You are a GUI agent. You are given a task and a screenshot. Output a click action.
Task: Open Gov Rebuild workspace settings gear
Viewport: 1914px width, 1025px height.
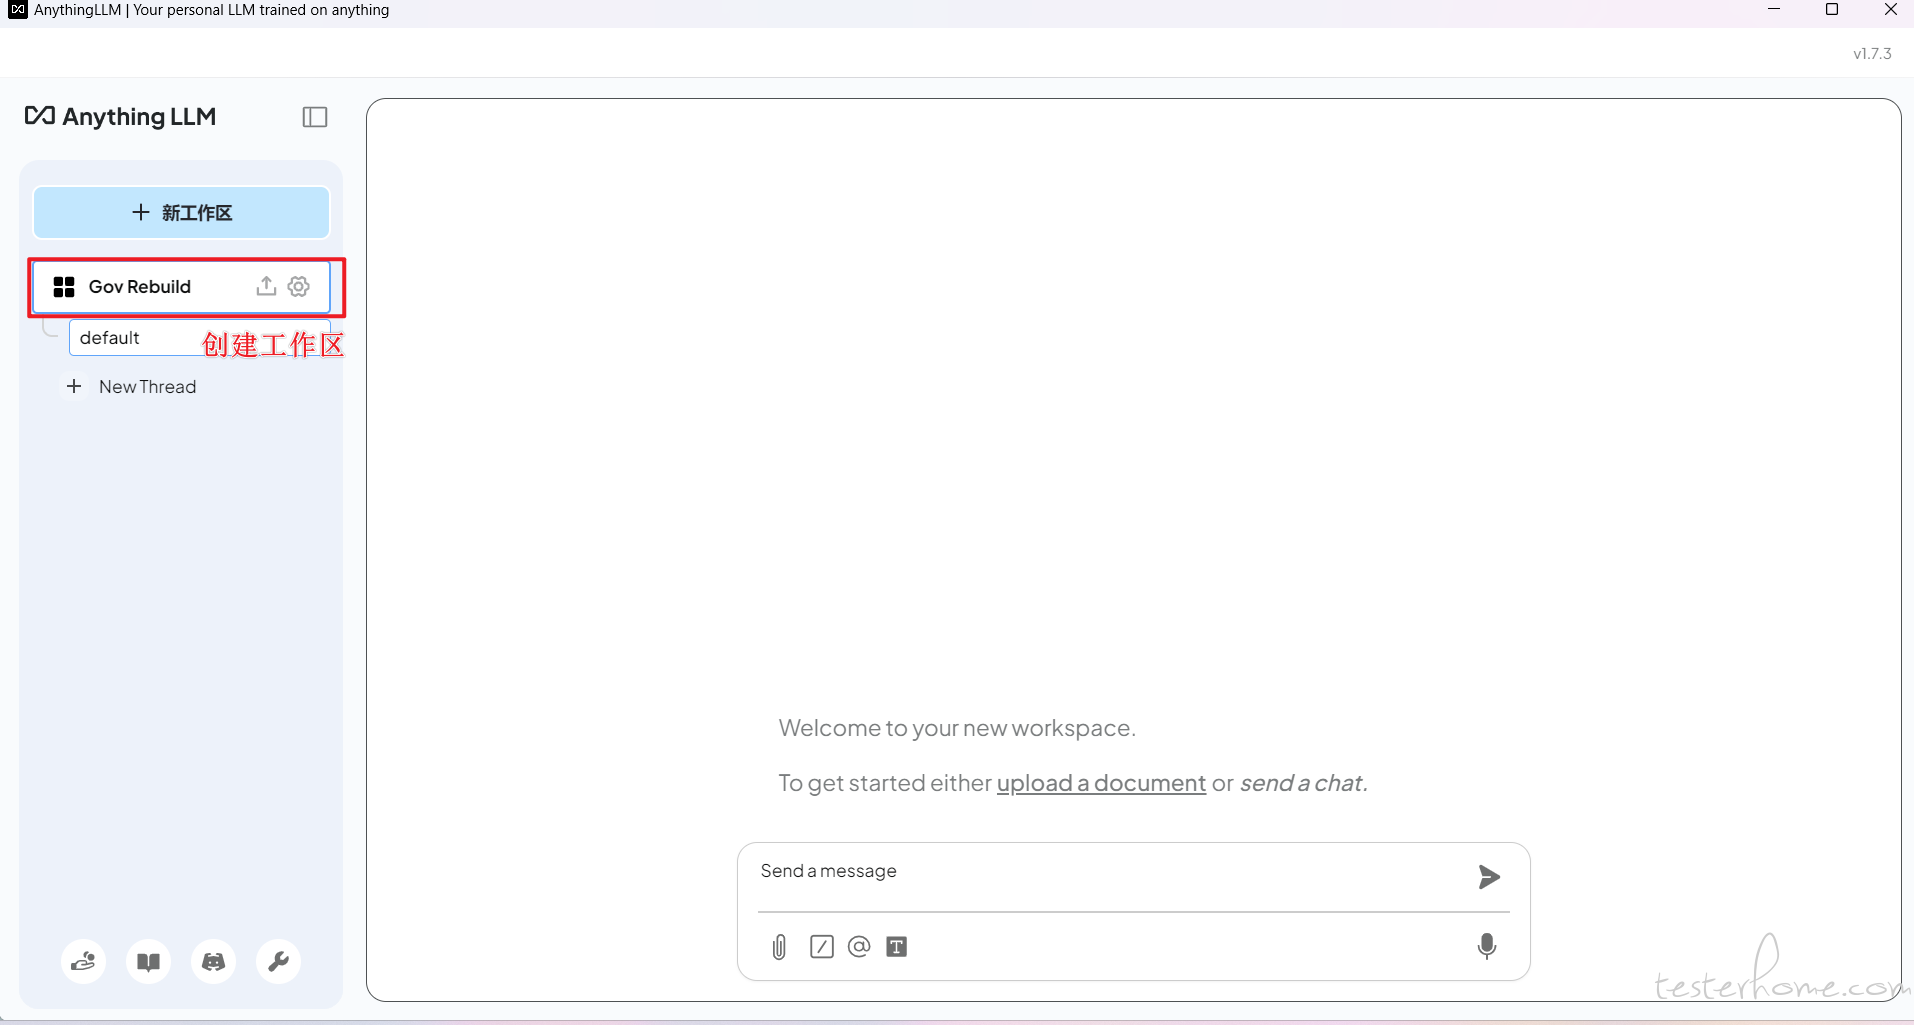point(299,287)
